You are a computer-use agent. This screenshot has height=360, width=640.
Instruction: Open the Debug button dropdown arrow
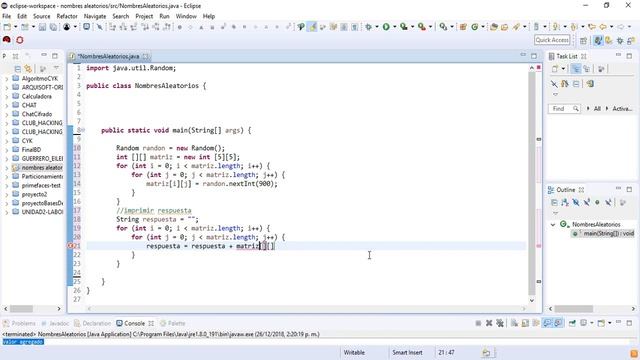[377, 27]
